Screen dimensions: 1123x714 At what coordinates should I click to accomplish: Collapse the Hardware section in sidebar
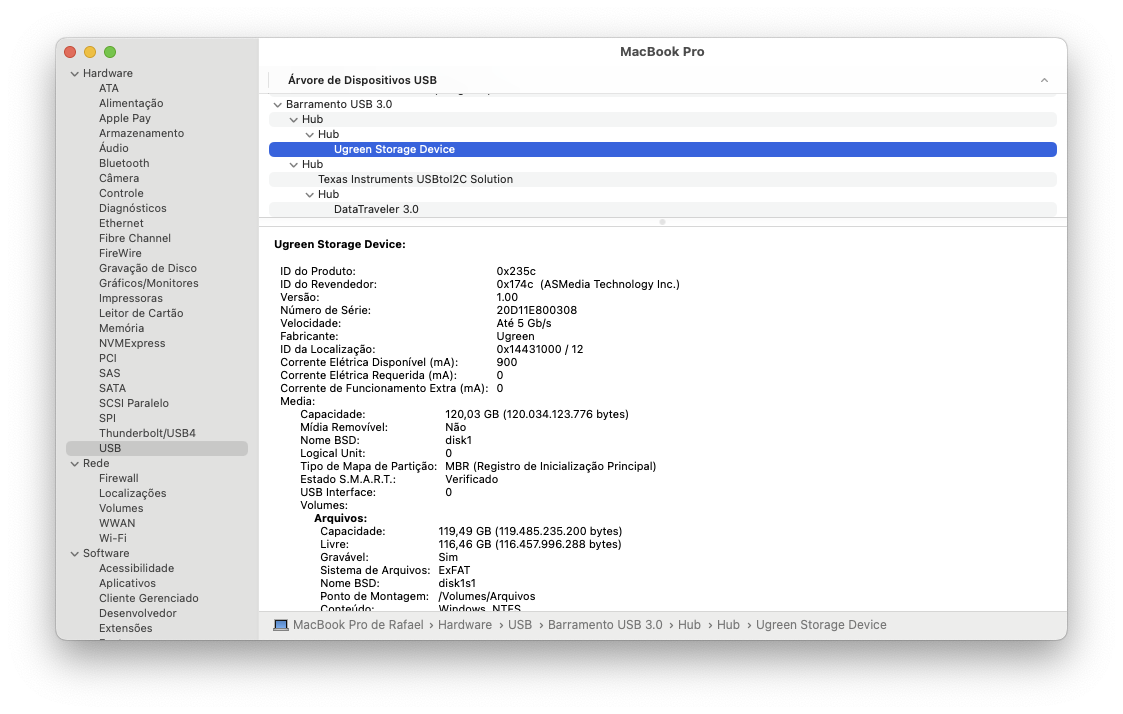[x=74, y=74]
